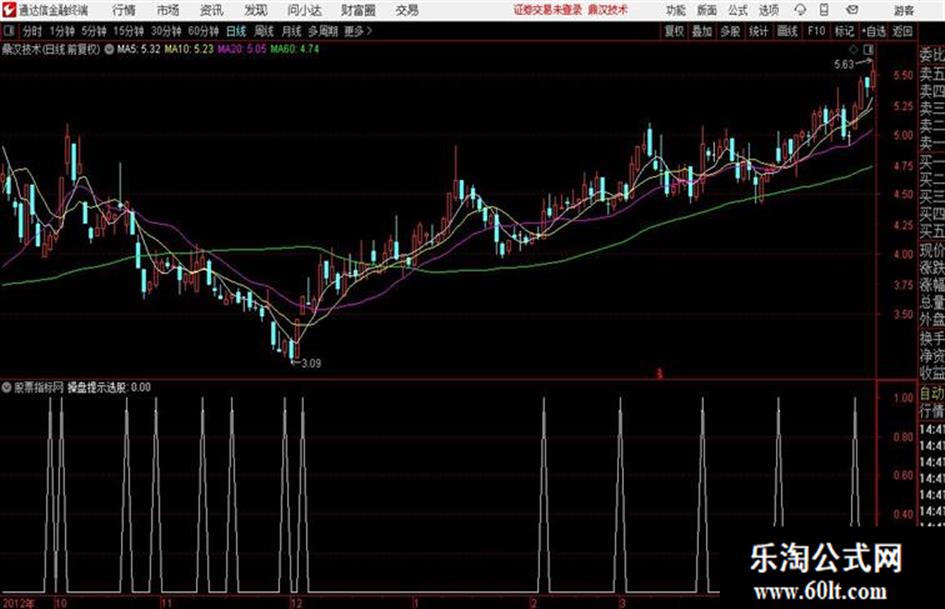Click the MA60: 4.74 indicator label
The height and width of the screenshot is (609, 945).
click(x=295, y=49)
